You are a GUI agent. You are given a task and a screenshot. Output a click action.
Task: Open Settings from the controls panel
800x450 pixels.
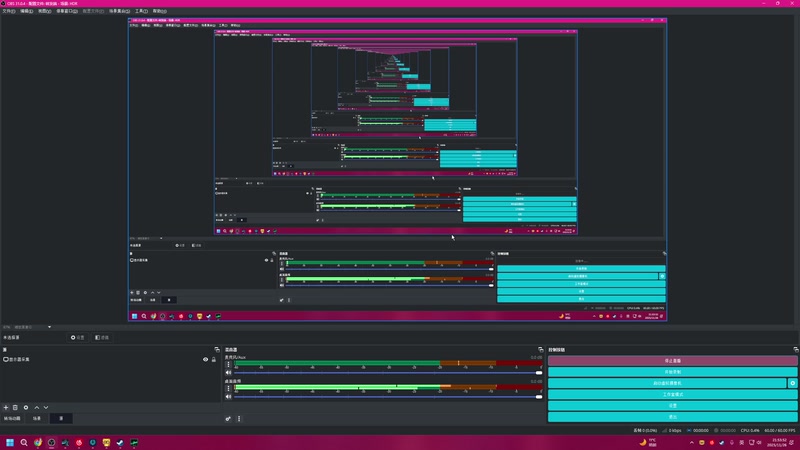[x=672, y=406]
